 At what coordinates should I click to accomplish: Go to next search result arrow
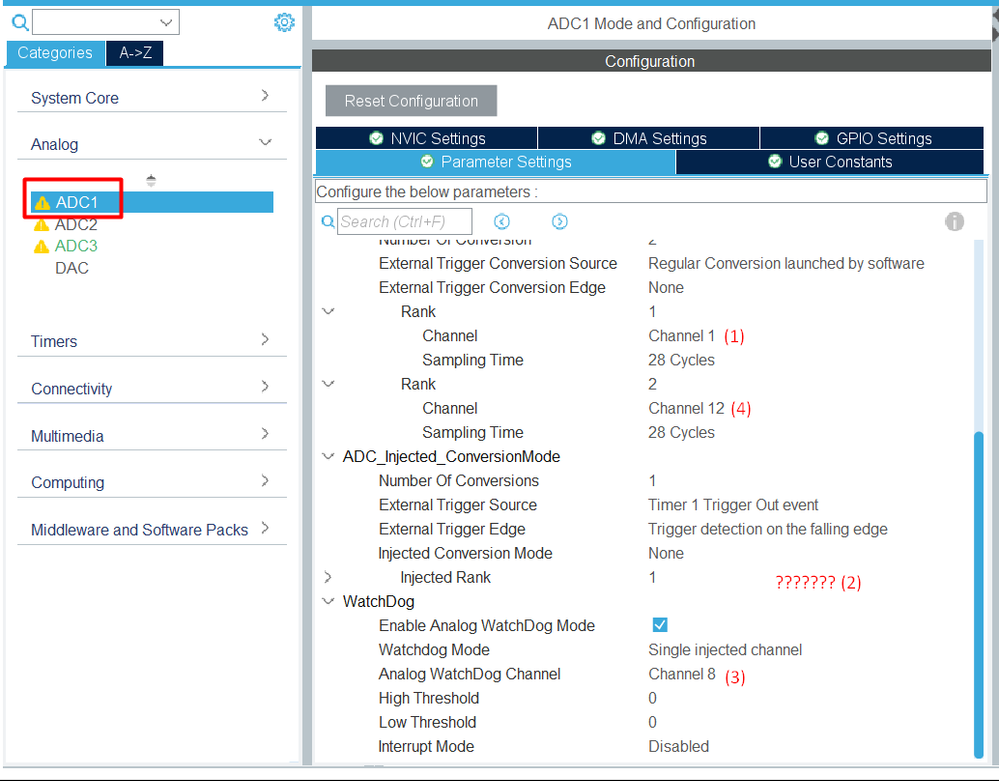559,222
